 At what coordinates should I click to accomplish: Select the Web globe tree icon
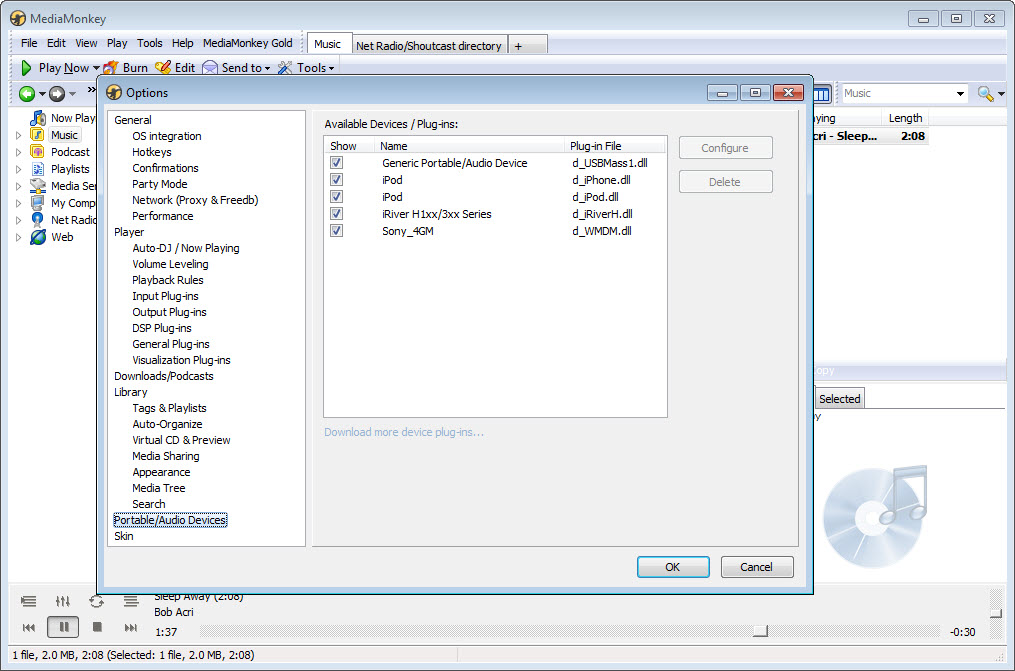[38, 237]
